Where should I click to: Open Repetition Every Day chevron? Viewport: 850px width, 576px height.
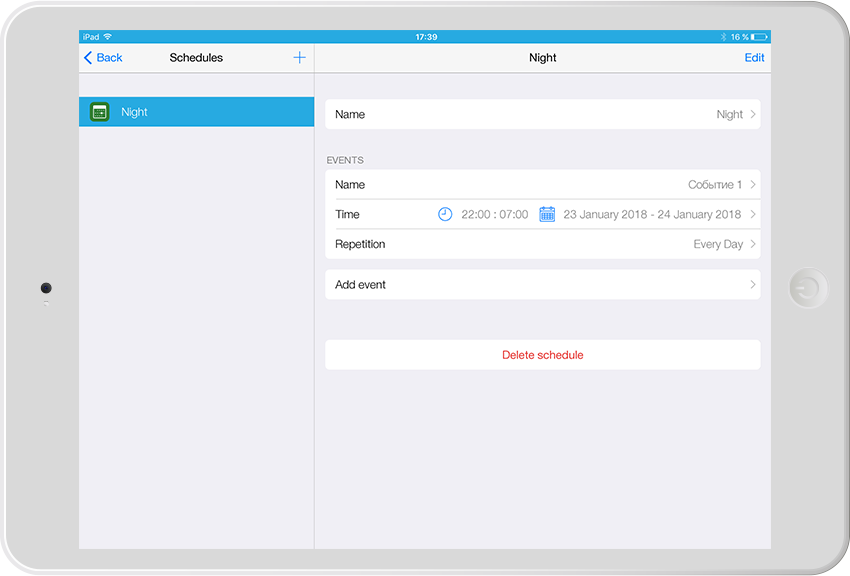click(x=753, y=244)
